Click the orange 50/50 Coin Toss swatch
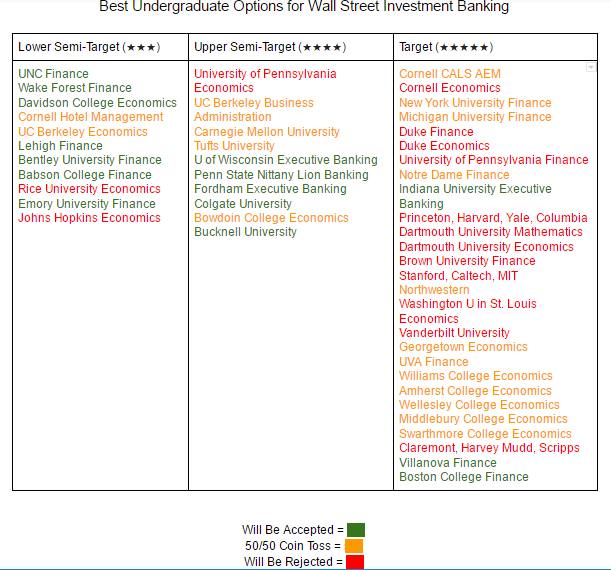Image resolution: width=611 pixels, height=570 pixels. [353, 546]
